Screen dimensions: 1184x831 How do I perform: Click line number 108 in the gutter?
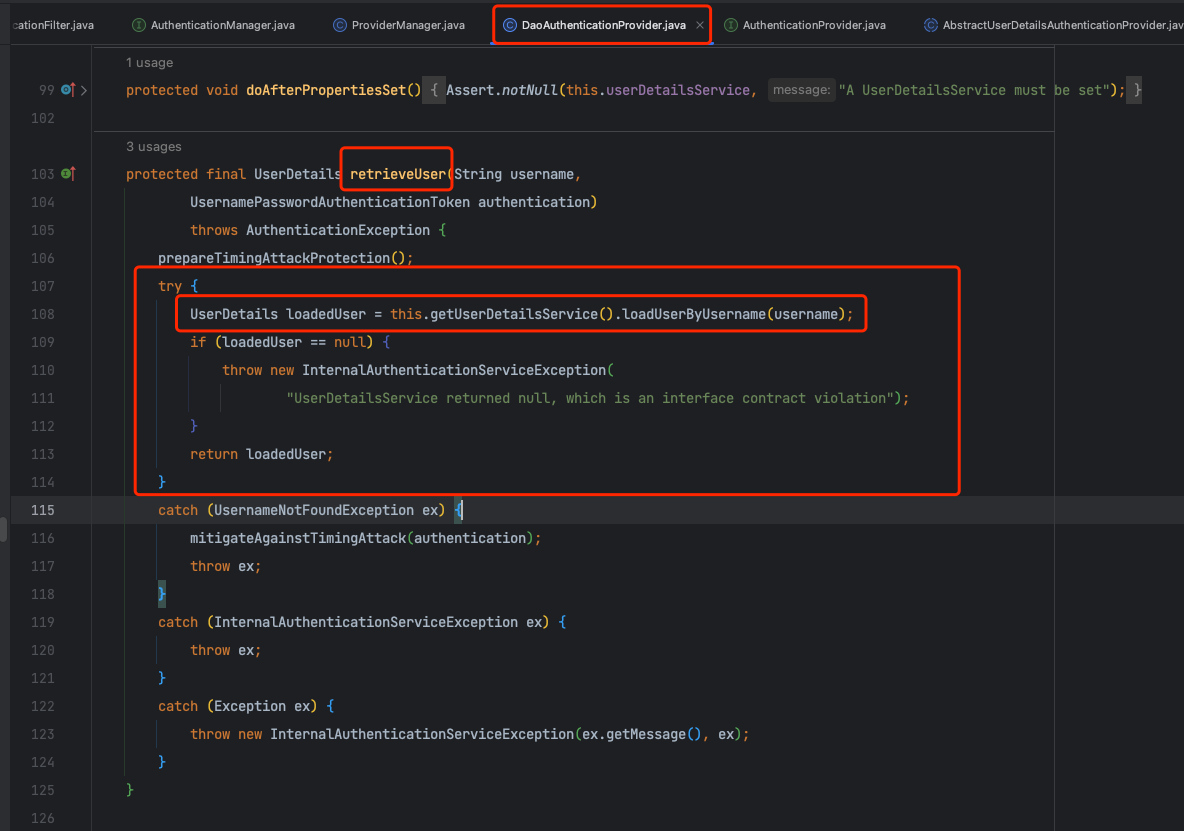click(42, 314)
